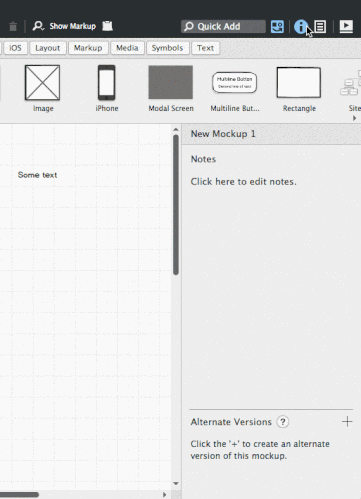The image size is (361, 499).
Task: Click the New Mockup 1 title
Action: click(x=223, y=134)
